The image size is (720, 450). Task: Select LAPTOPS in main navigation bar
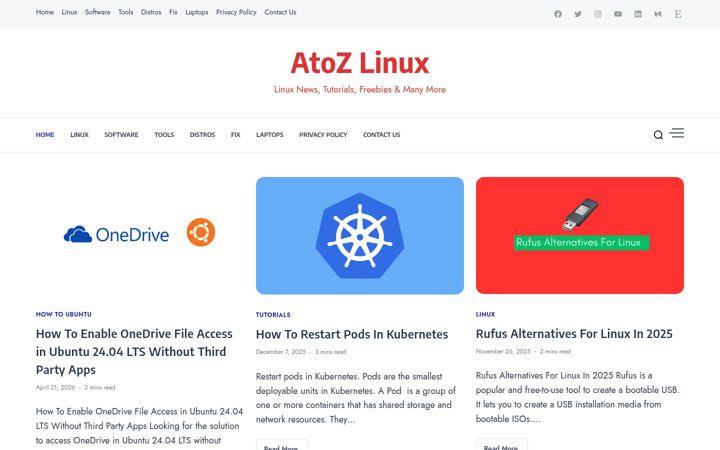click(x=270, y=135)
